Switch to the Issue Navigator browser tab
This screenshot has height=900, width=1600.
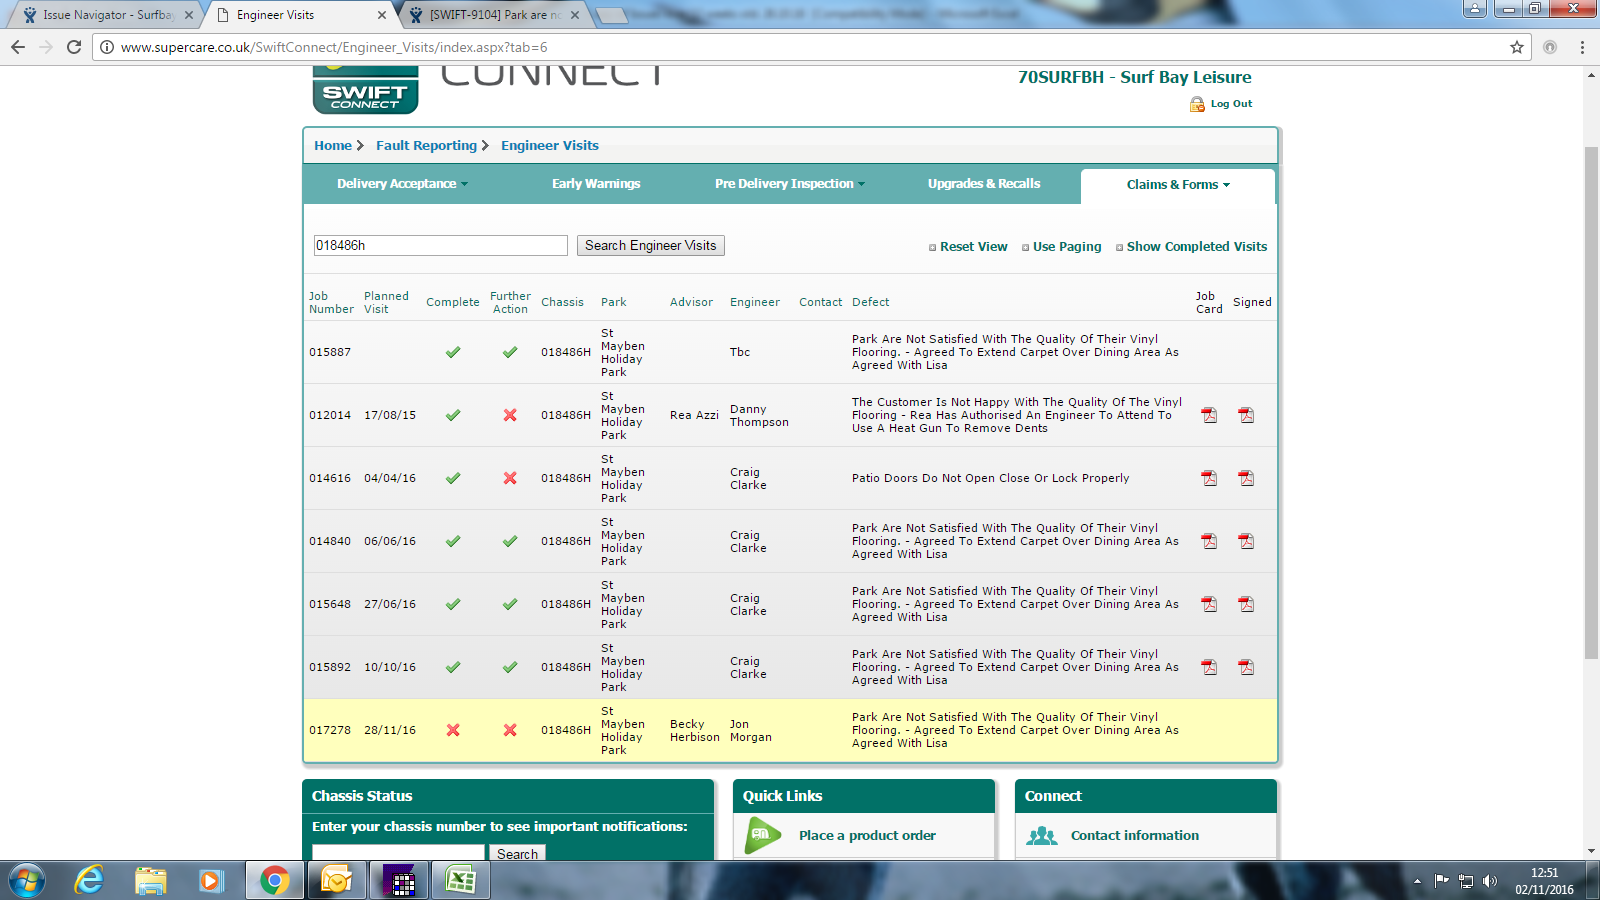tap(107, 15)
